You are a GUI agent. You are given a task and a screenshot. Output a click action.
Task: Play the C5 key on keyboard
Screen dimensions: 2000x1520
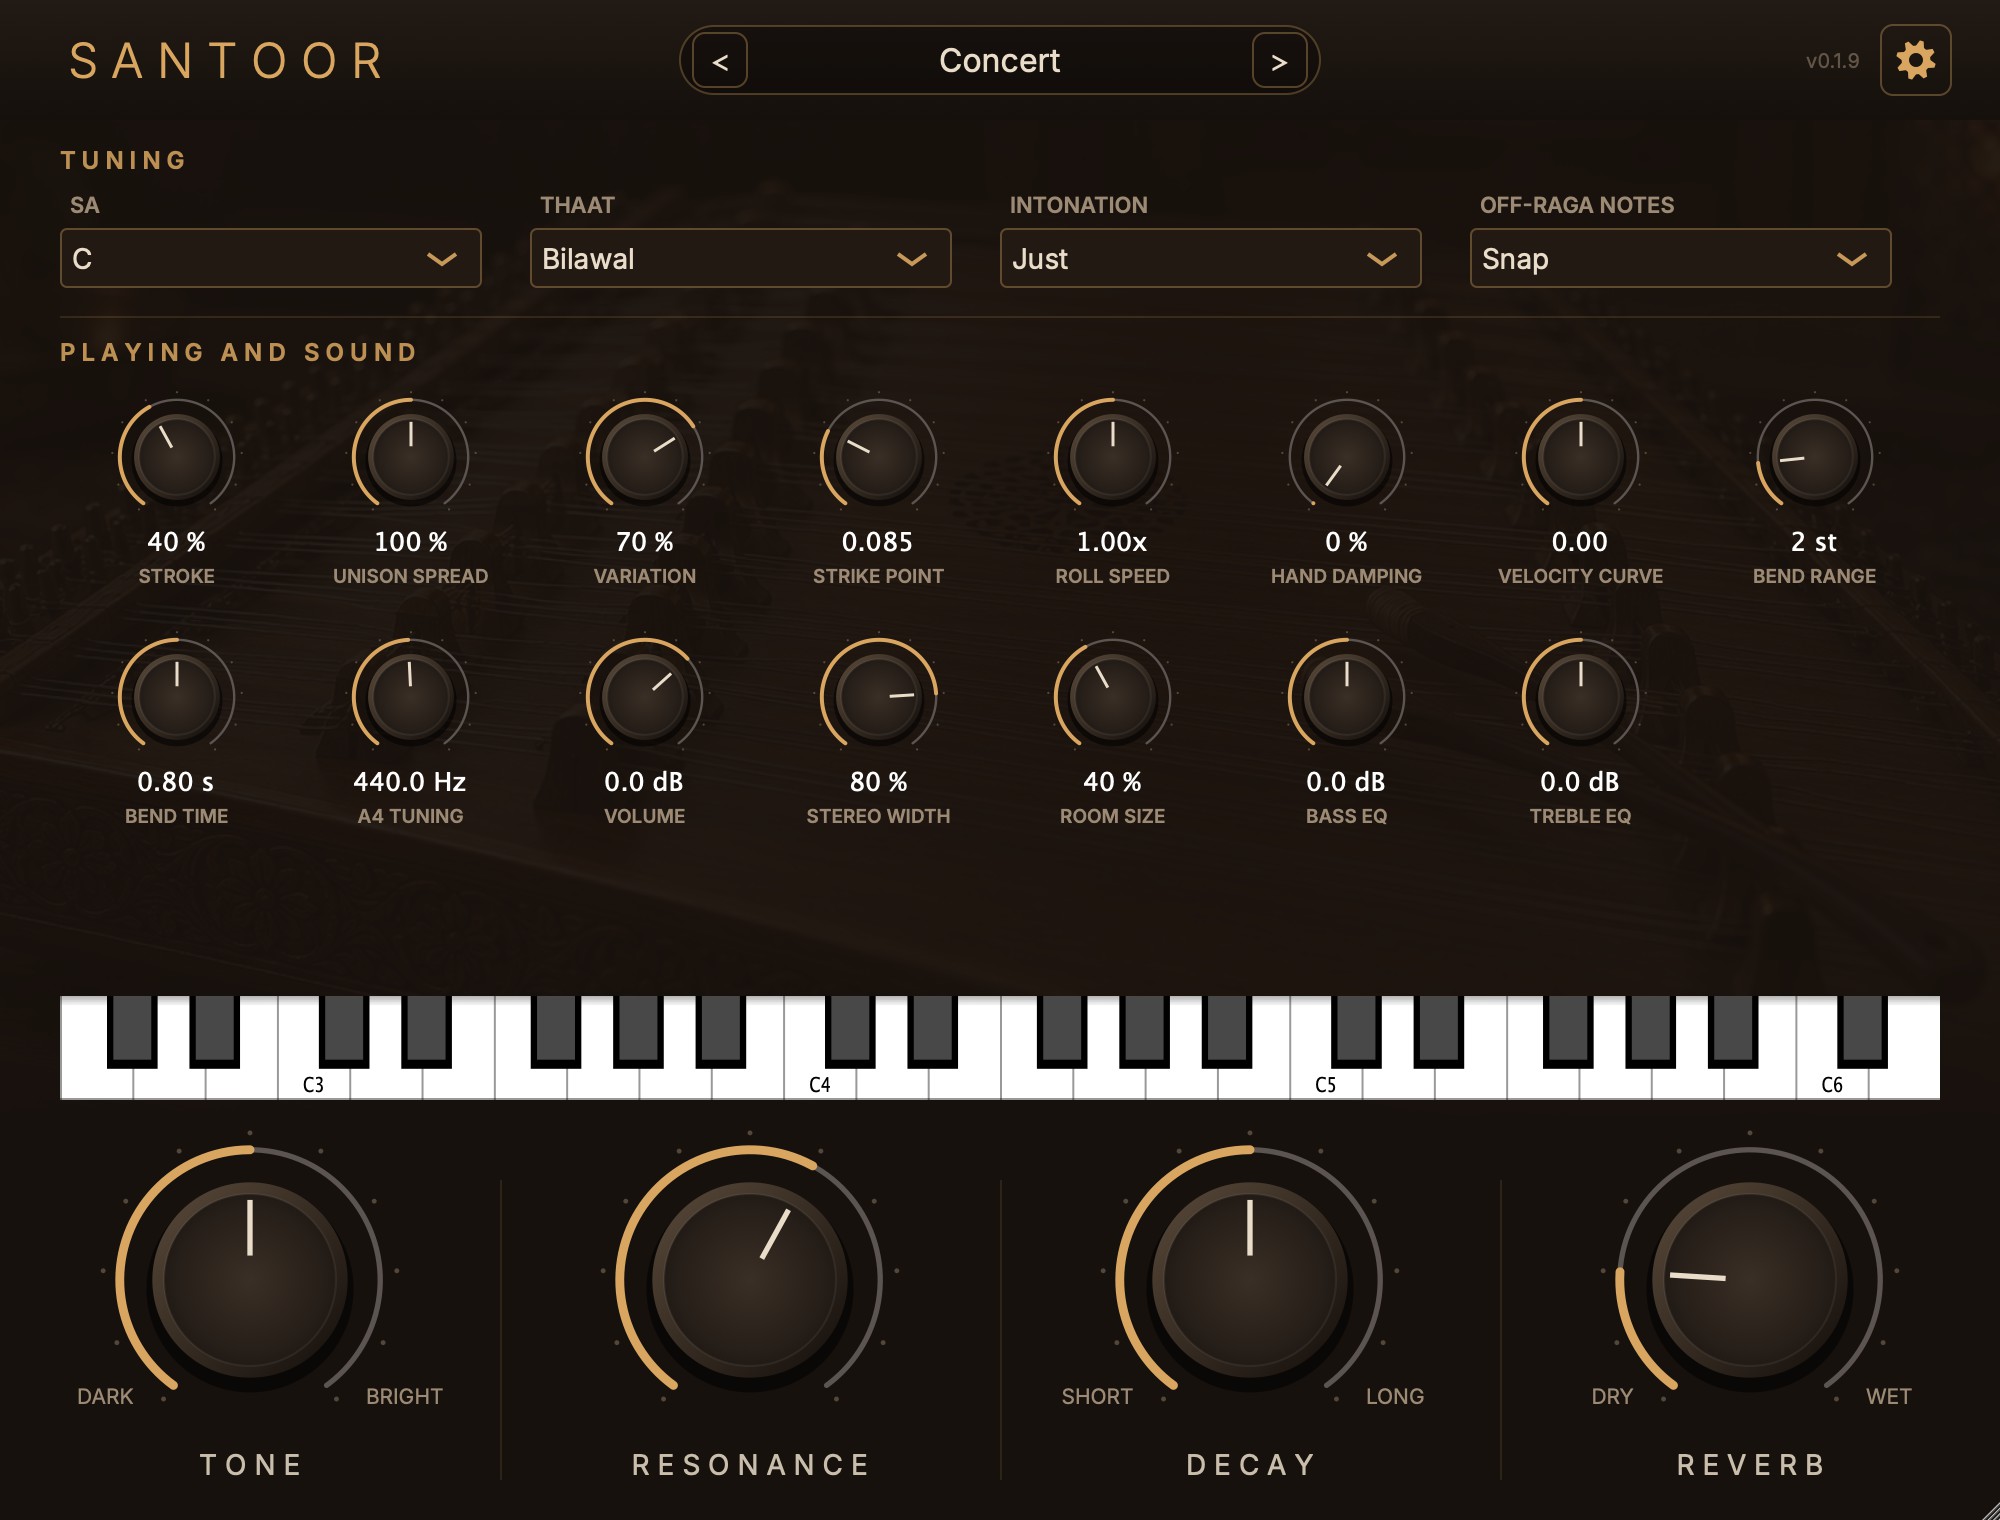[x=1326, y=1084]
